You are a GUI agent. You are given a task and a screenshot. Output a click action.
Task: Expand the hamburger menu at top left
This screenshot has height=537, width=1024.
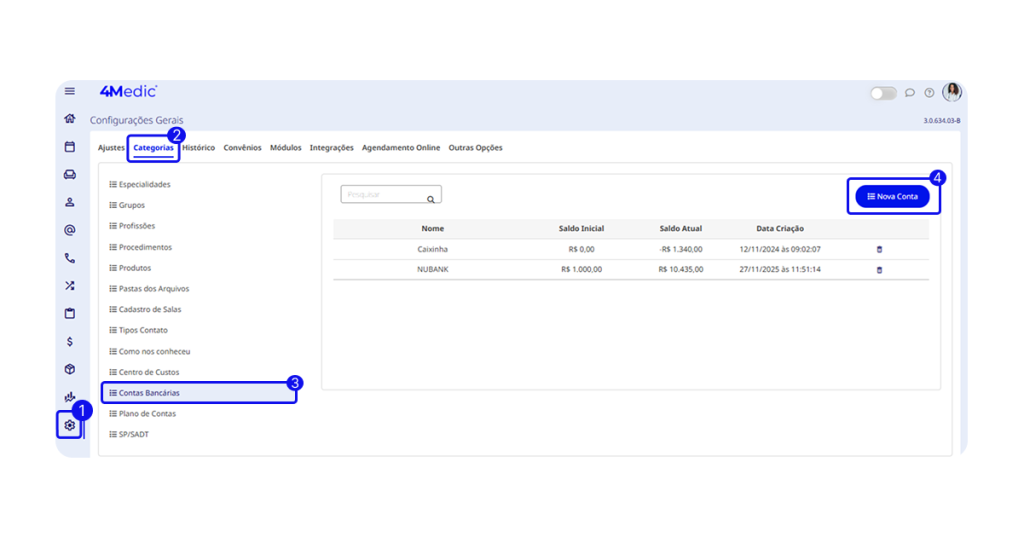pos(69,91)
